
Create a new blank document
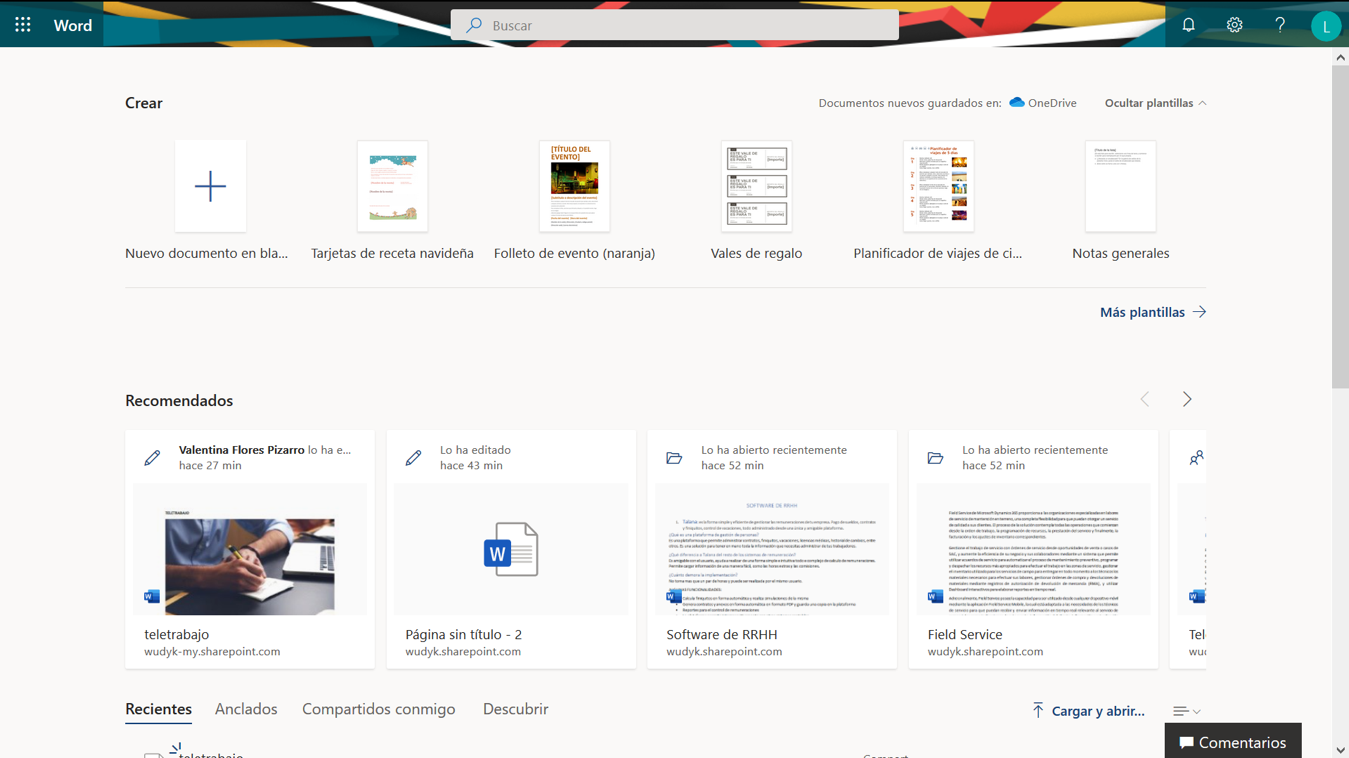click(210, 186)
